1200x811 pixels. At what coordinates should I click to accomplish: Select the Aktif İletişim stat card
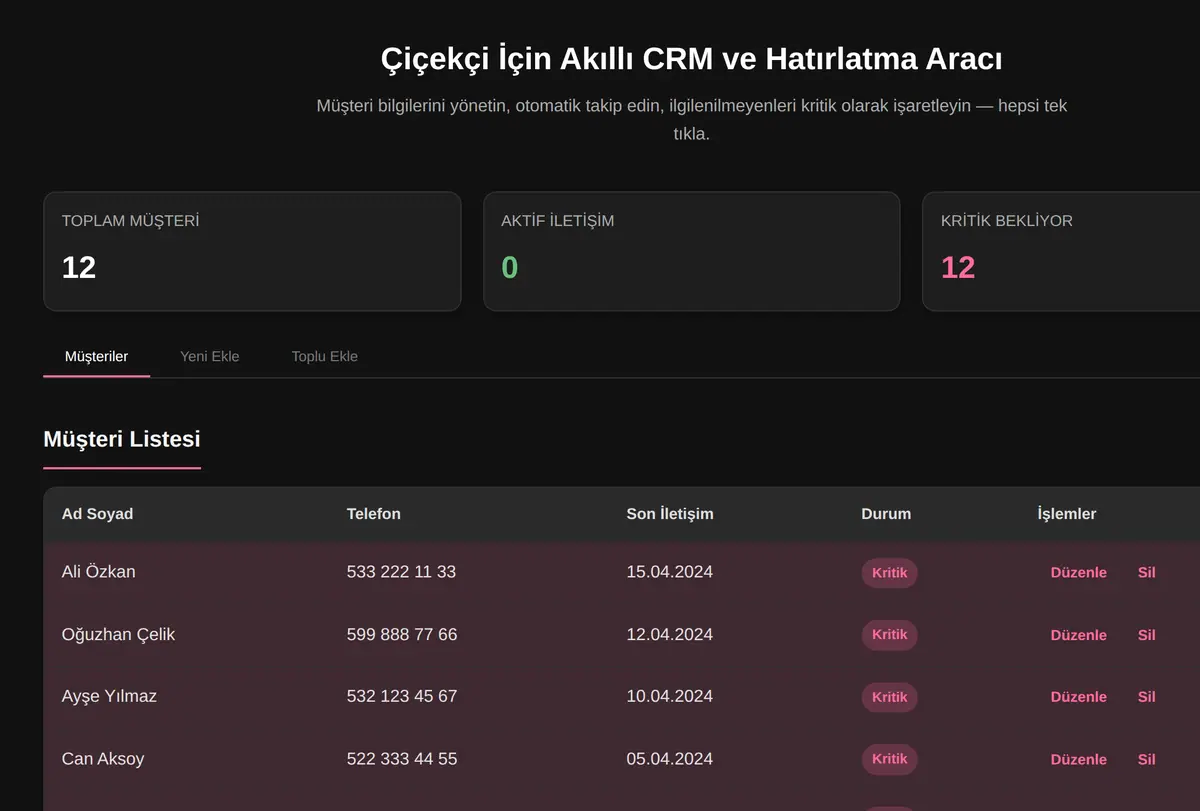(x=691, y=251)
